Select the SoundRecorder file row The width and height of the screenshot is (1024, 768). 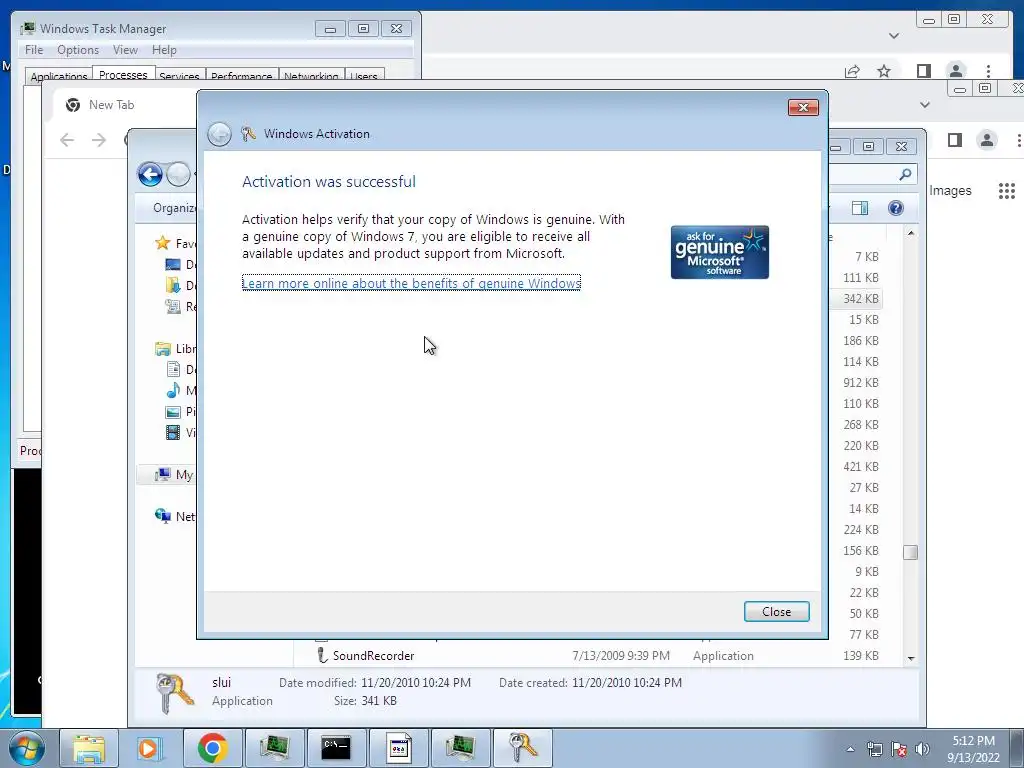point(598,656)
